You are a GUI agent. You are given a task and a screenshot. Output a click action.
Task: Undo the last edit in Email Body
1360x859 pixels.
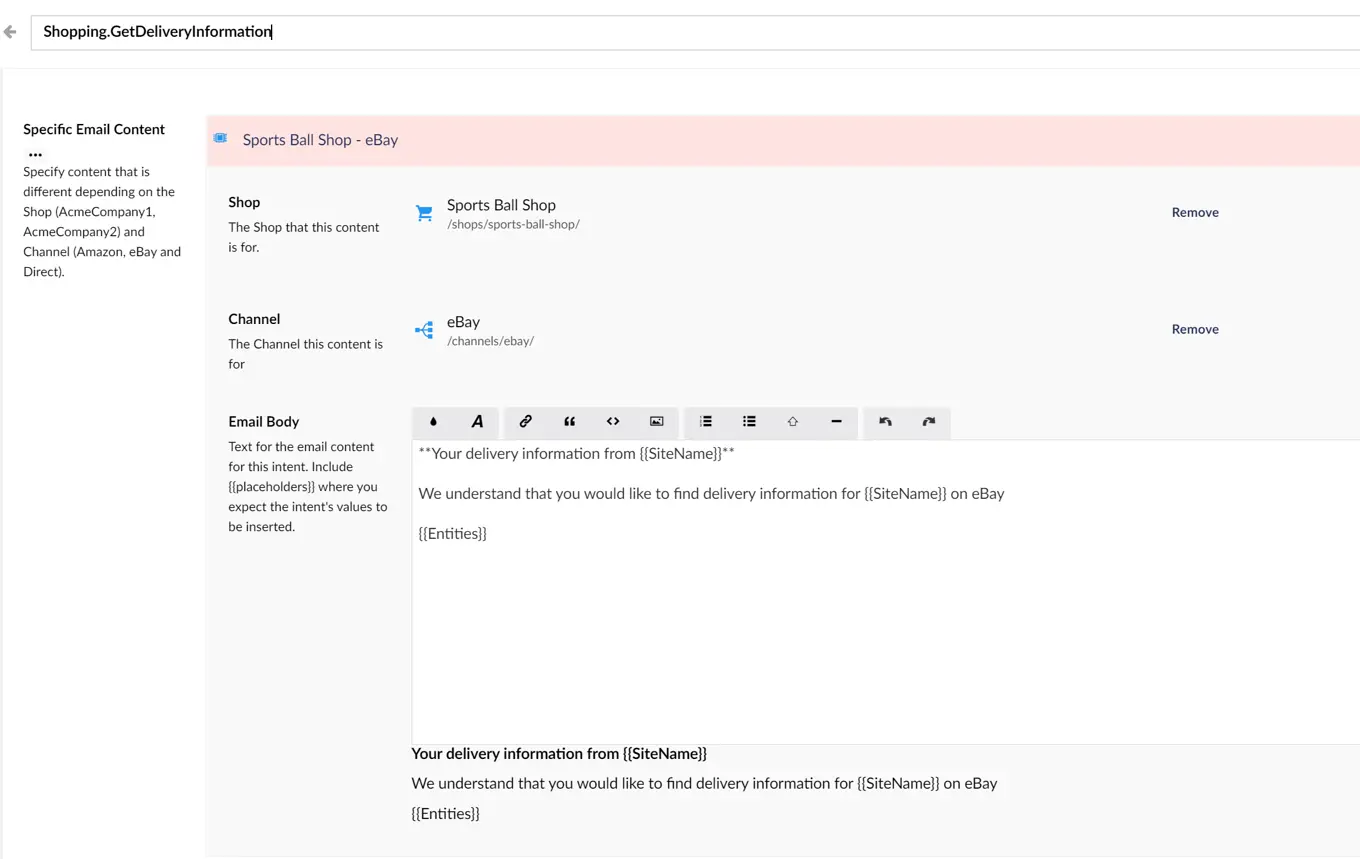click(885, 422)
